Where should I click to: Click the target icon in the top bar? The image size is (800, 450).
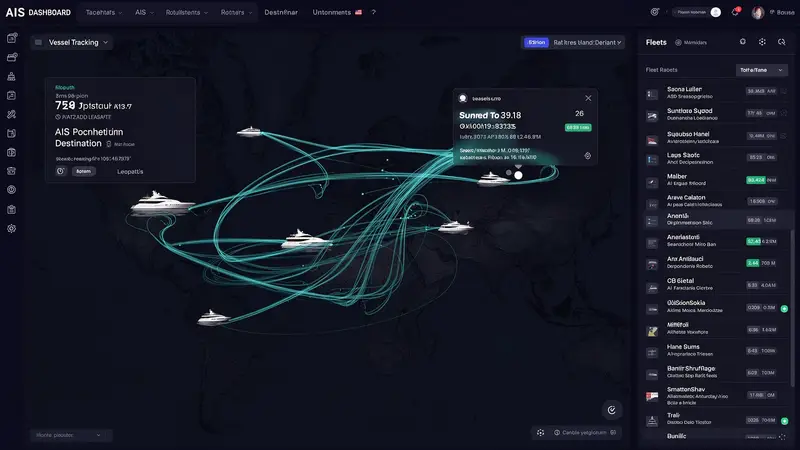point(655,12)
